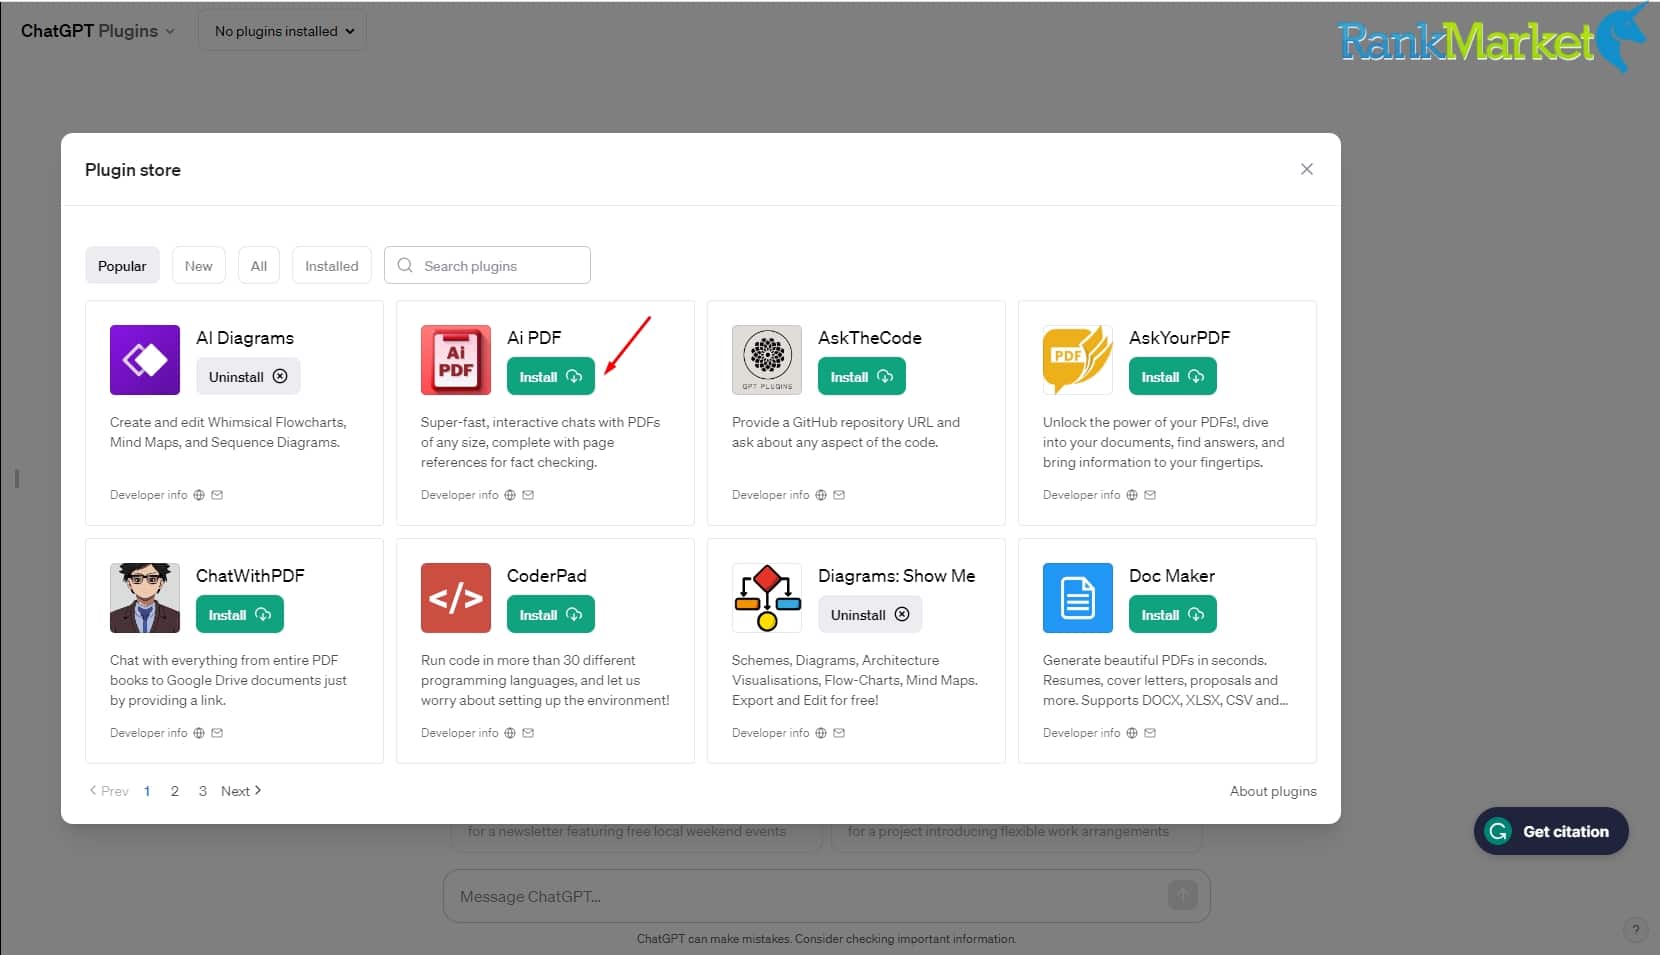Install the Doc Maker plugin
Image resolution: width=1660 pixels, height=955 pixels.
(x=1173, y=614)
